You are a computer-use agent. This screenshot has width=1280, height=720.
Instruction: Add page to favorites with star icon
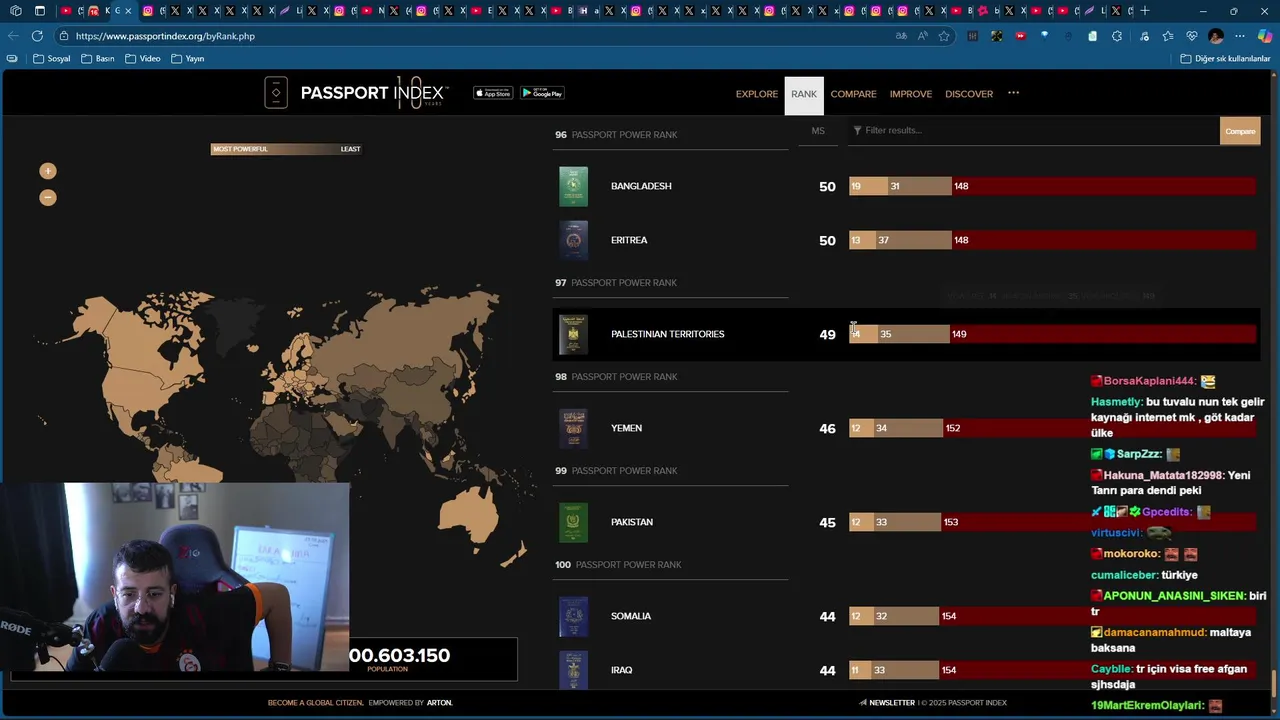point(944,36)
